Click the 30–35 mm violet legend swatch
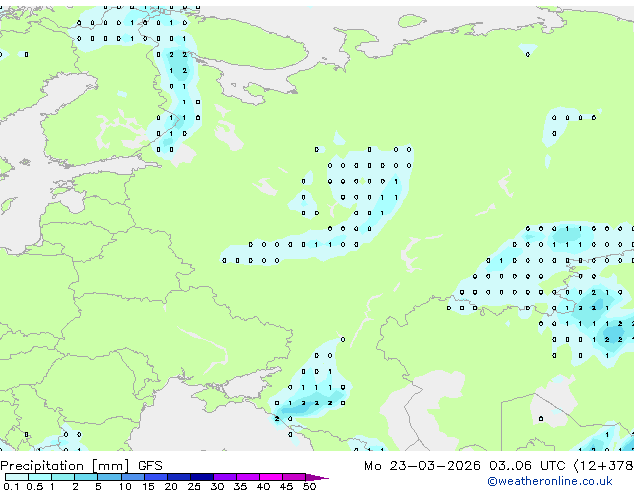 pyautogui.click(x=225, y=477)
